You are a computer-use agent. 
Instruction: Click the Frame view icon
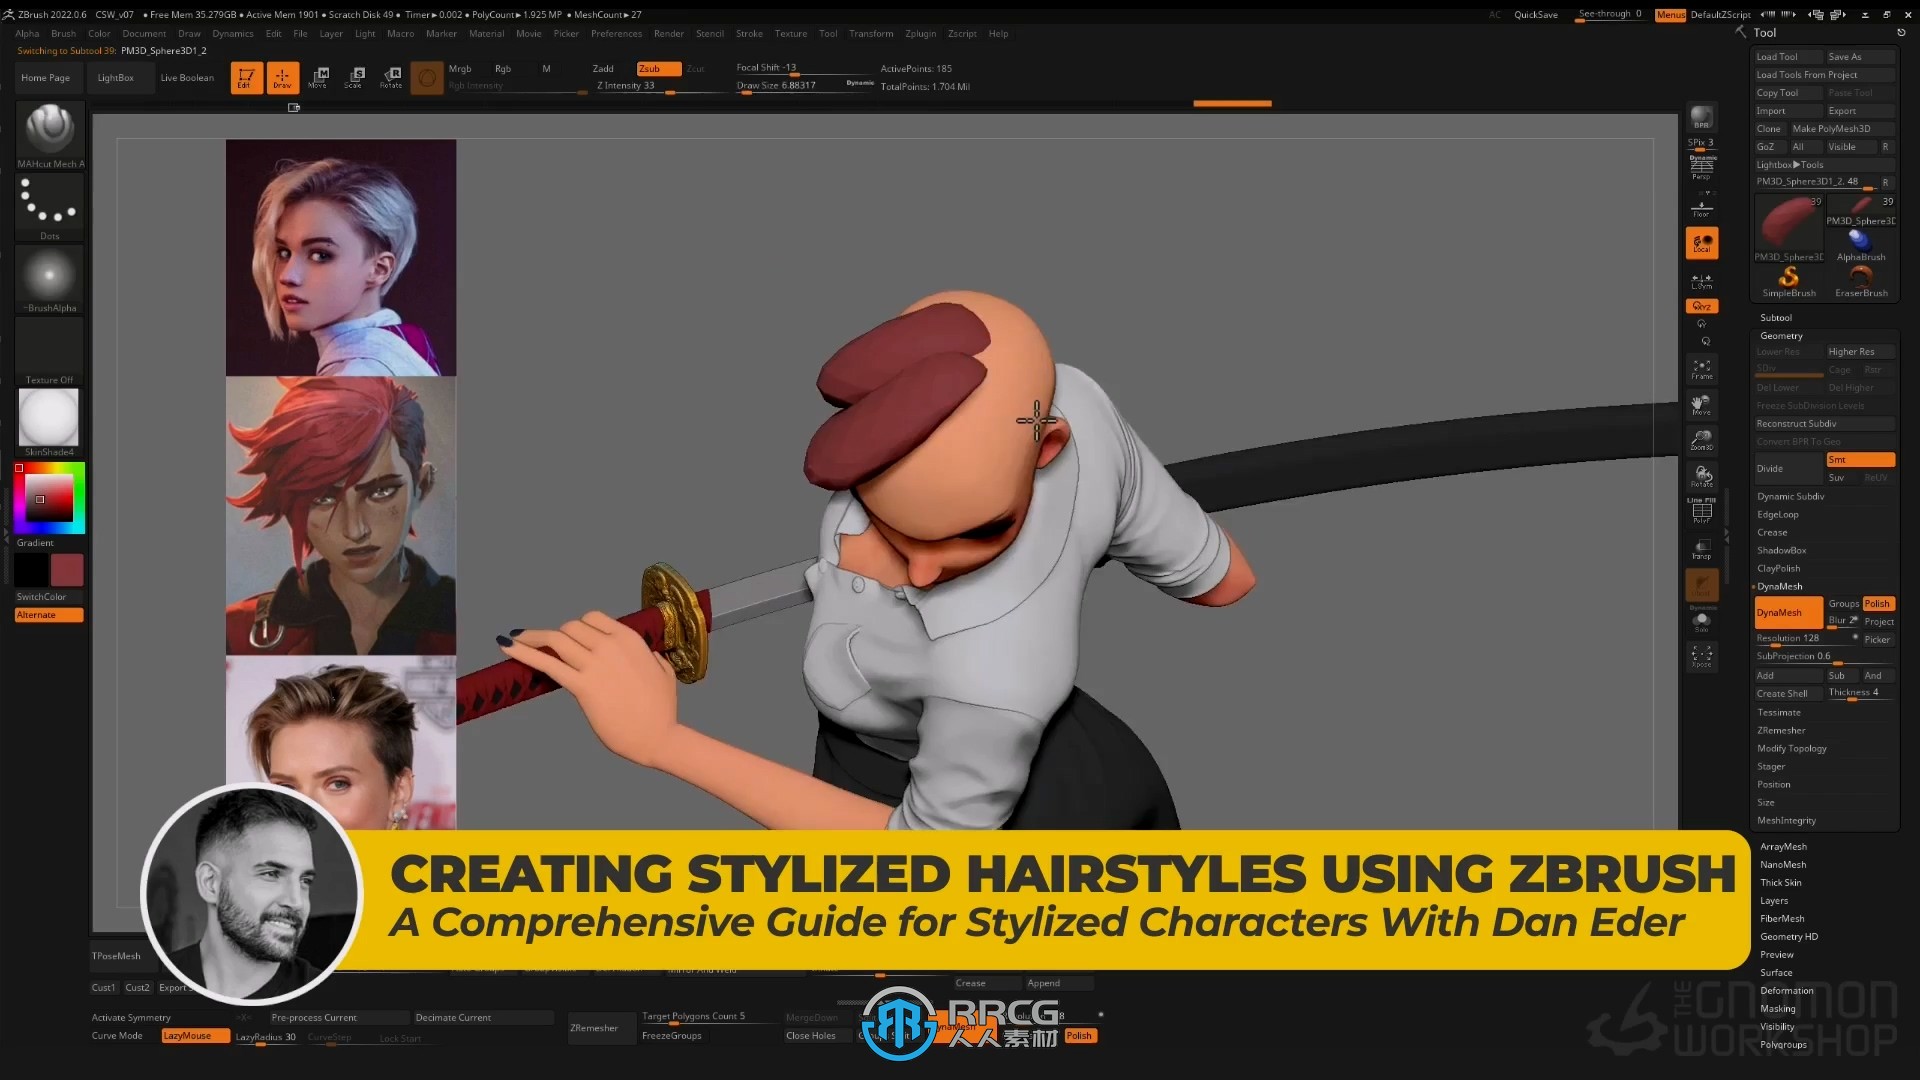pos(1701,369)
